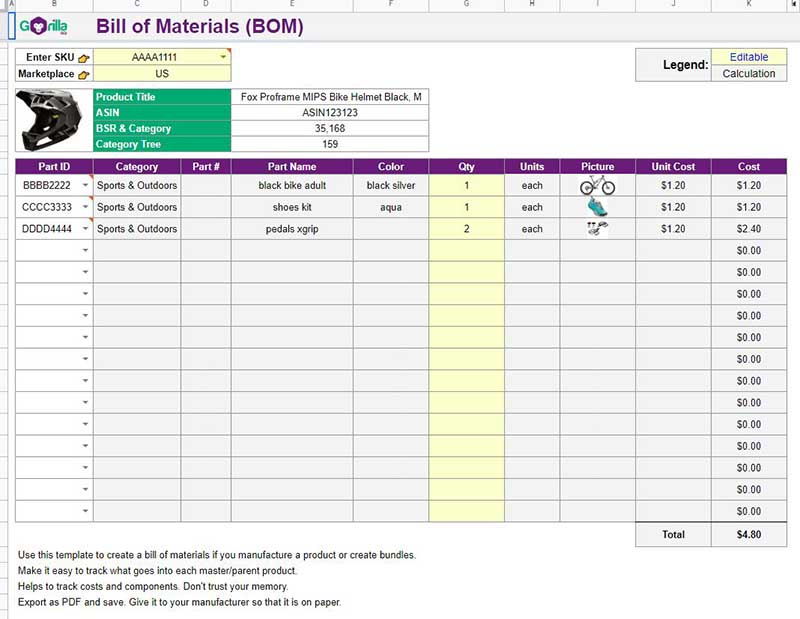The image size is (800, 619).
Task: Click the aqua shoe picture in CCCC3333 row
Action: [597, 207]
